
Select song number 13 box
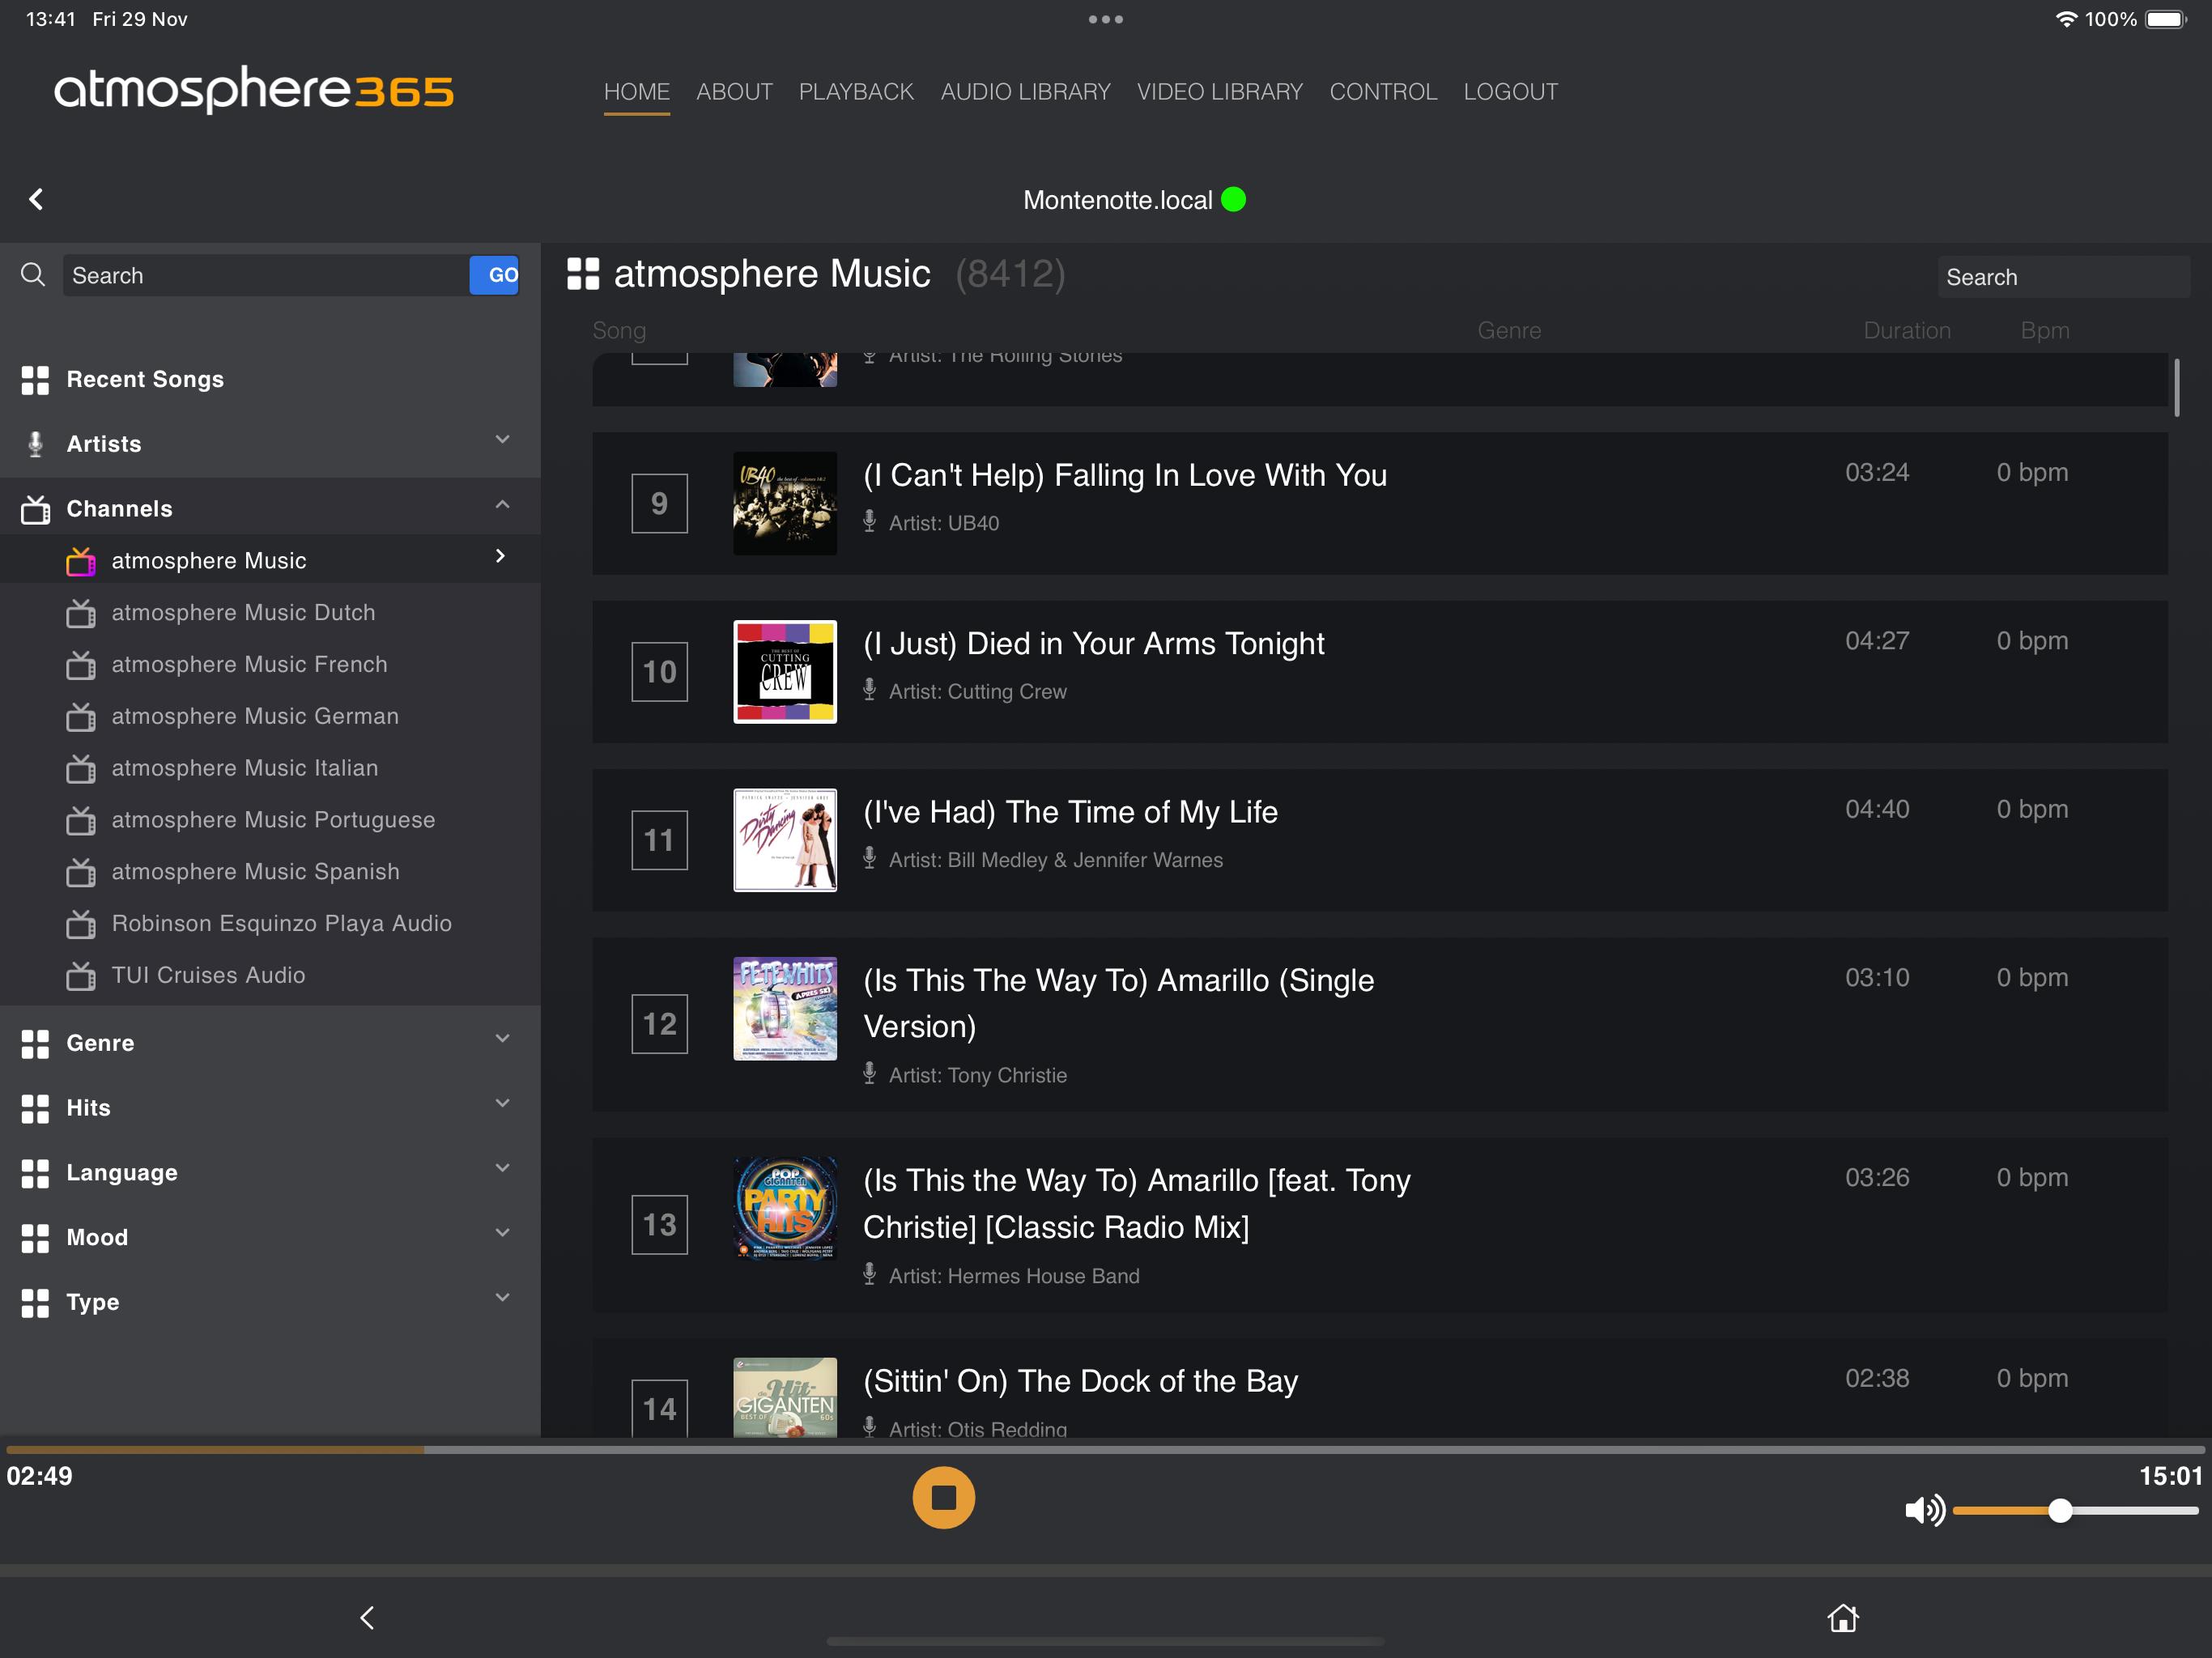tap(660, 1225)
